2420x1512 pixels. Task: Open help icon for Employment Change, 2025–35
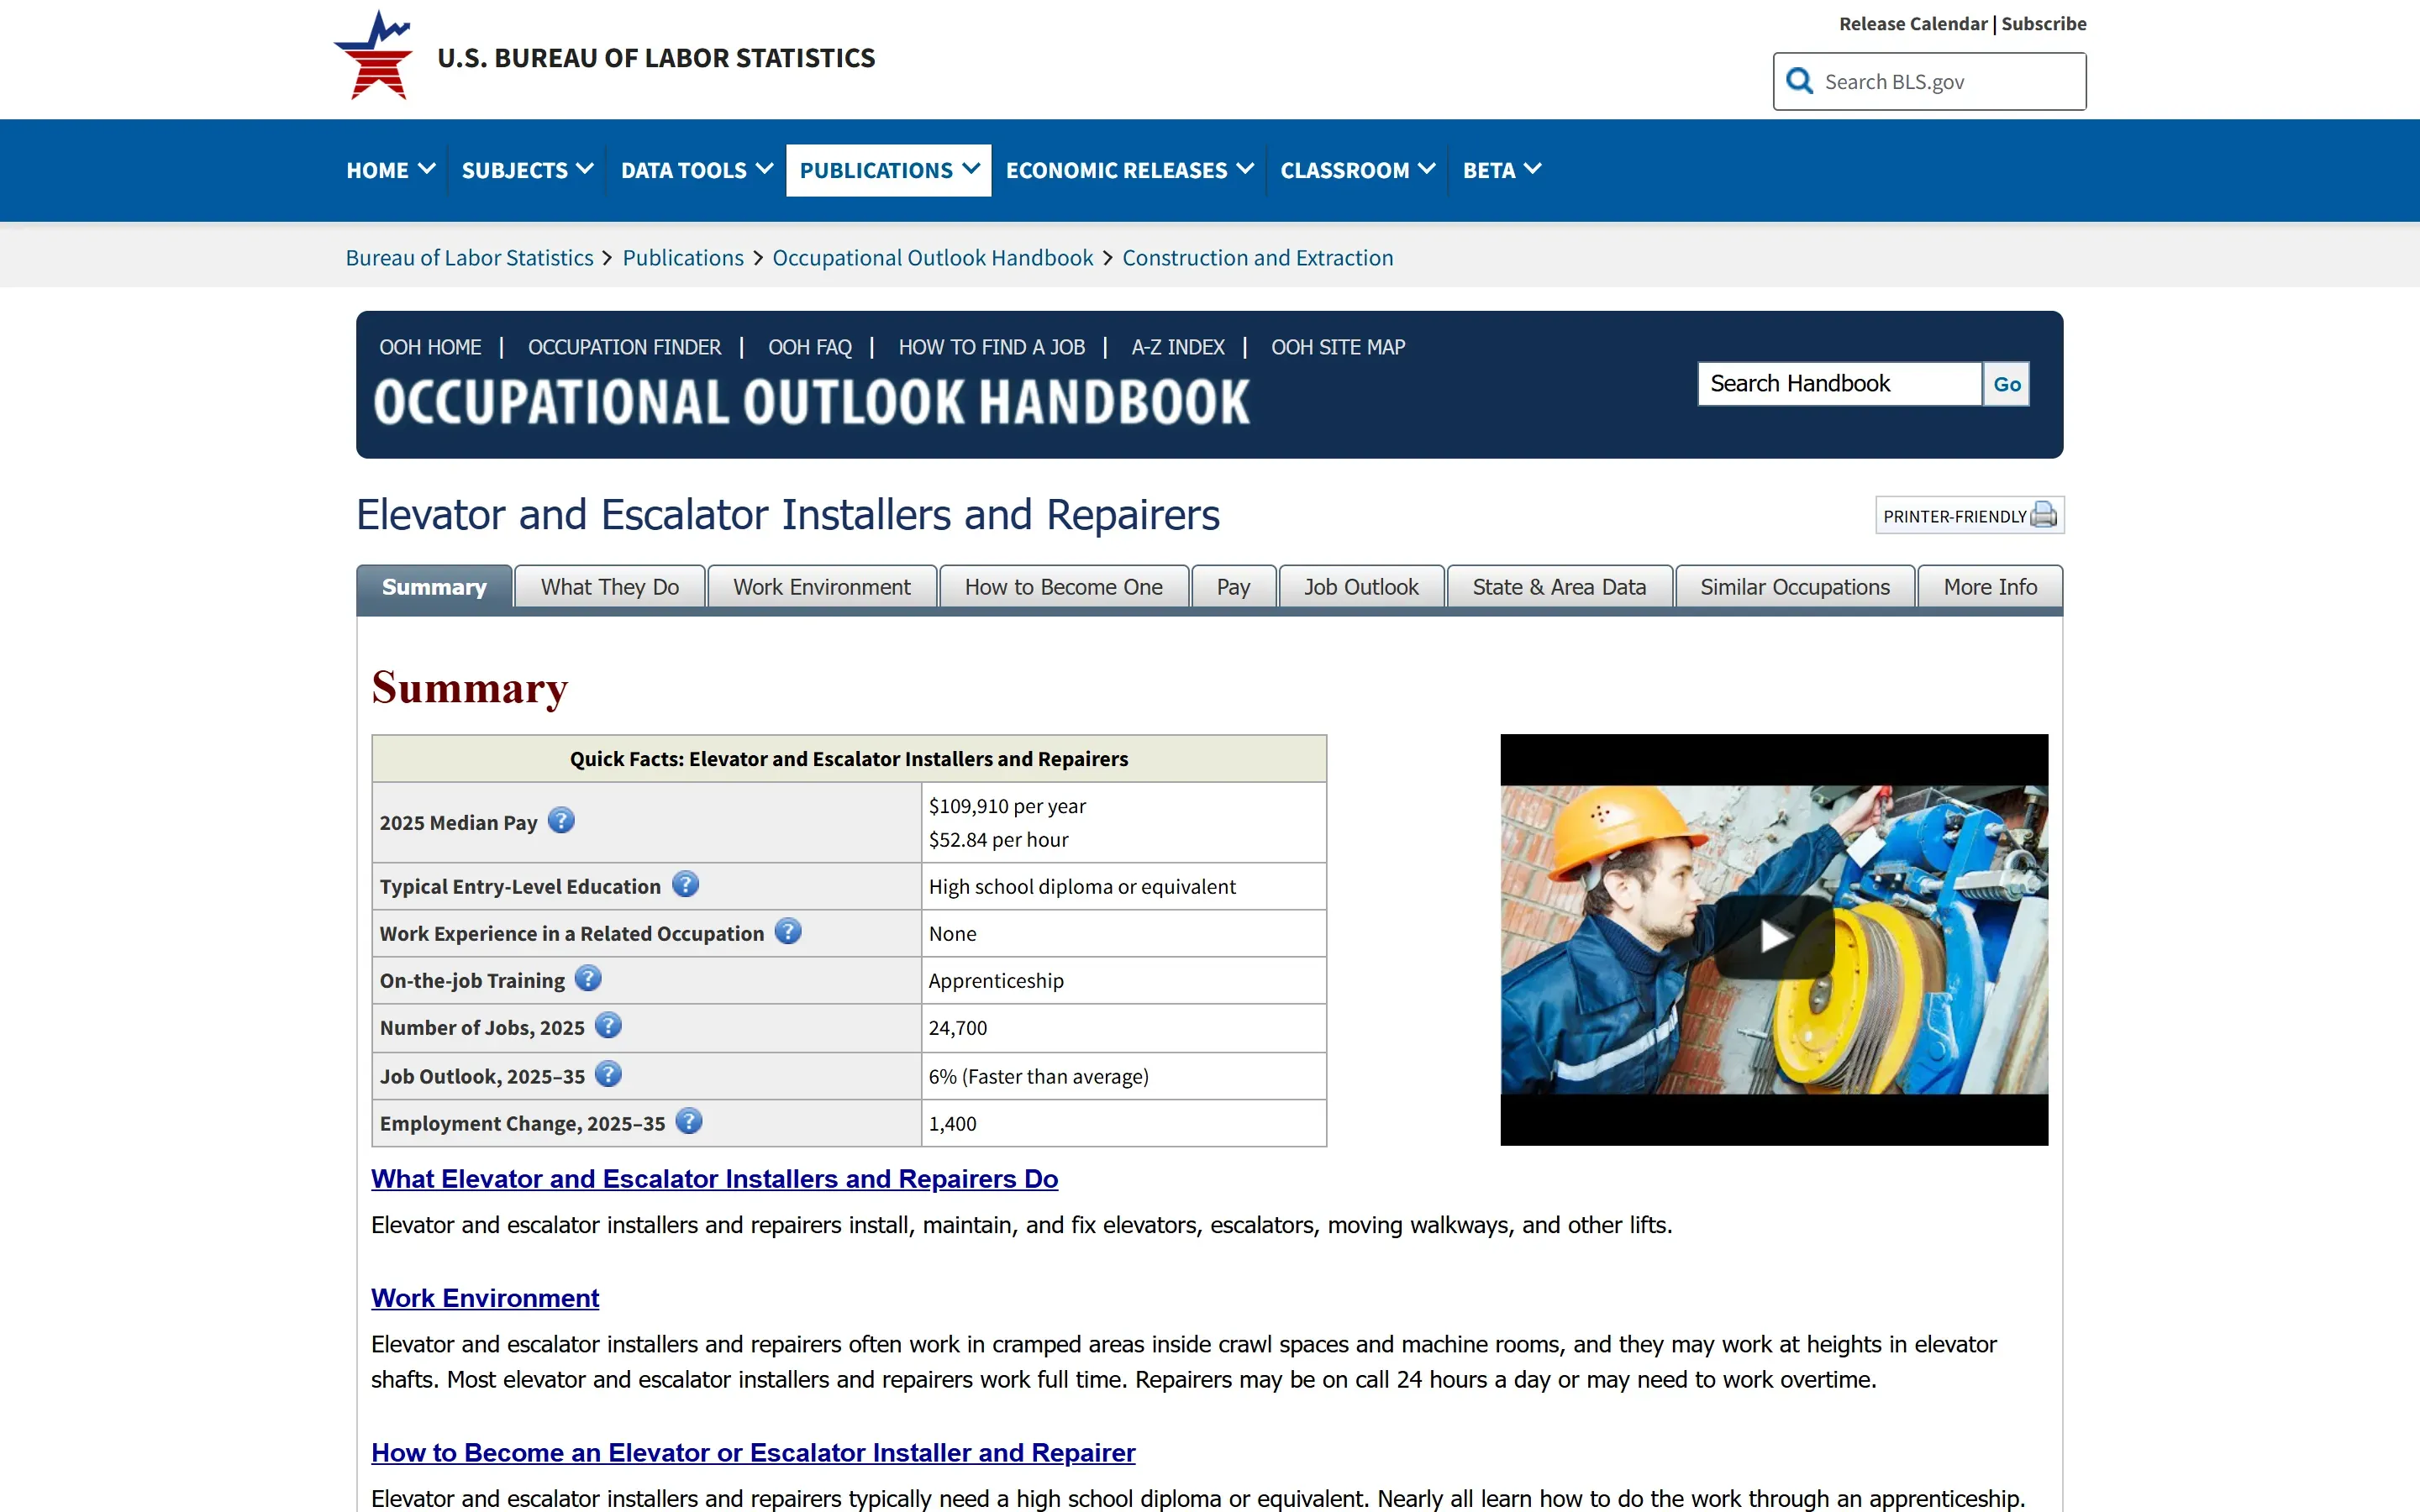(x=689, y=1122)
